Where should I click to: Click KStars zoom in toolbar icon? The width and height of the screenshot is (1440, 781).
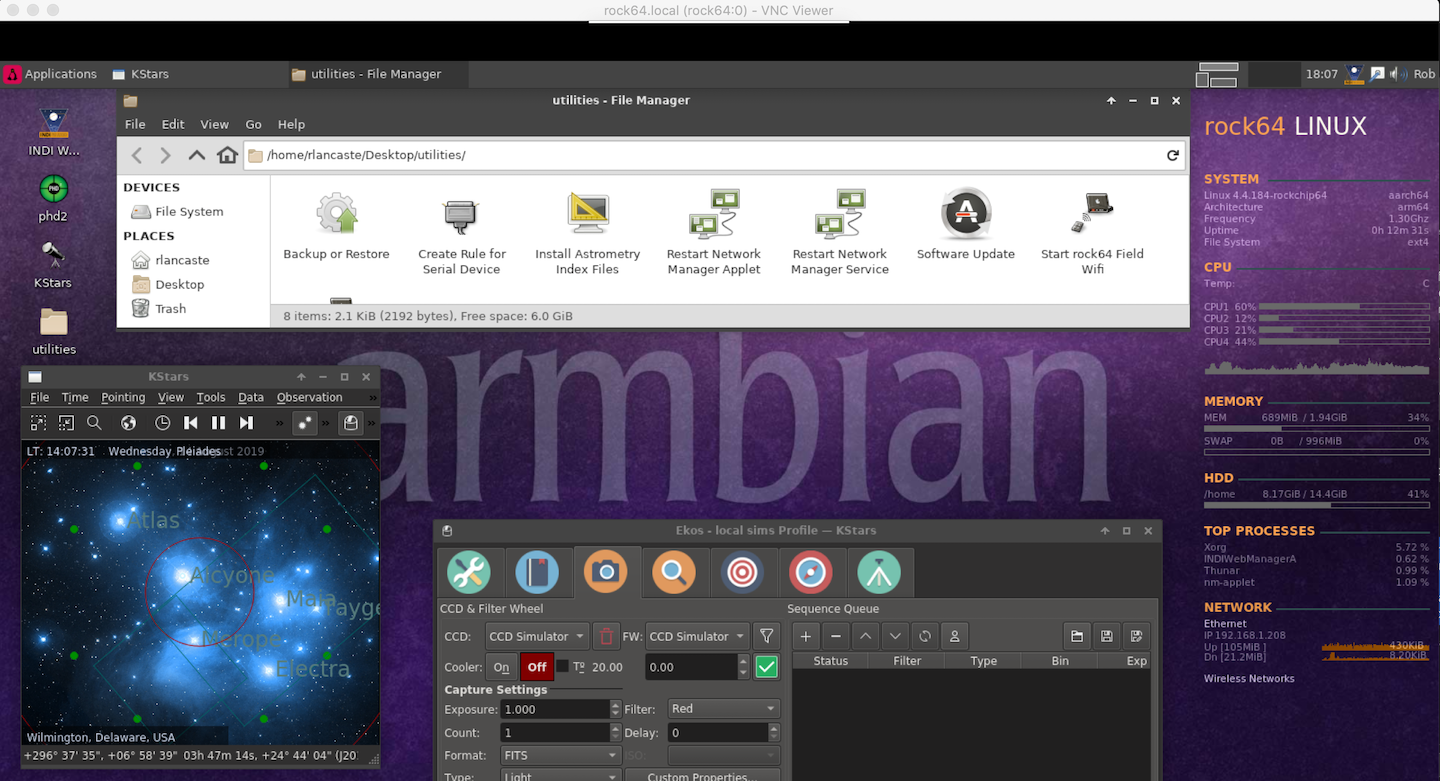pyautogui.click(x=38, y=423)
